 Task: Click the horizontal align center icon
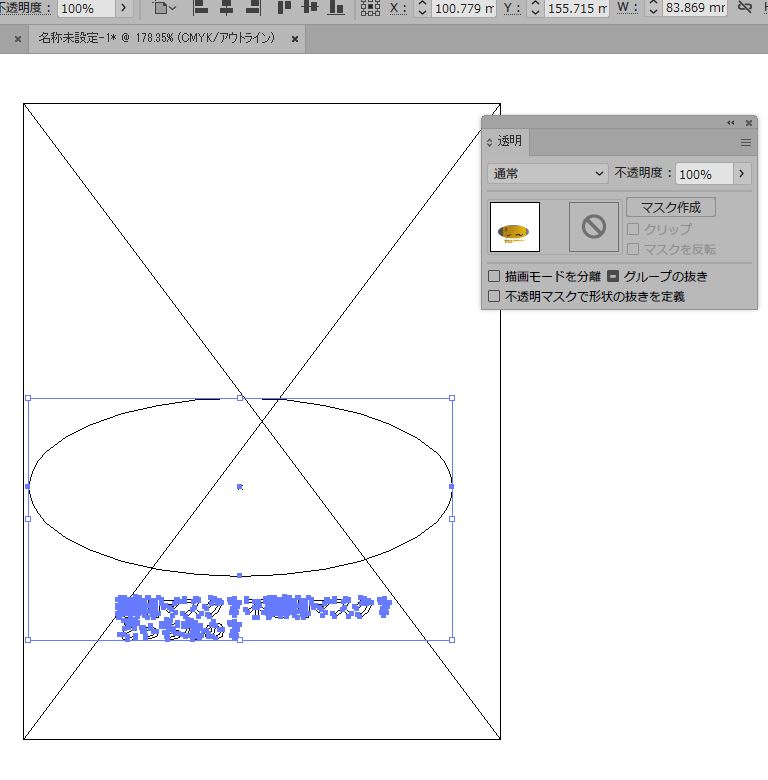[226, 8]
